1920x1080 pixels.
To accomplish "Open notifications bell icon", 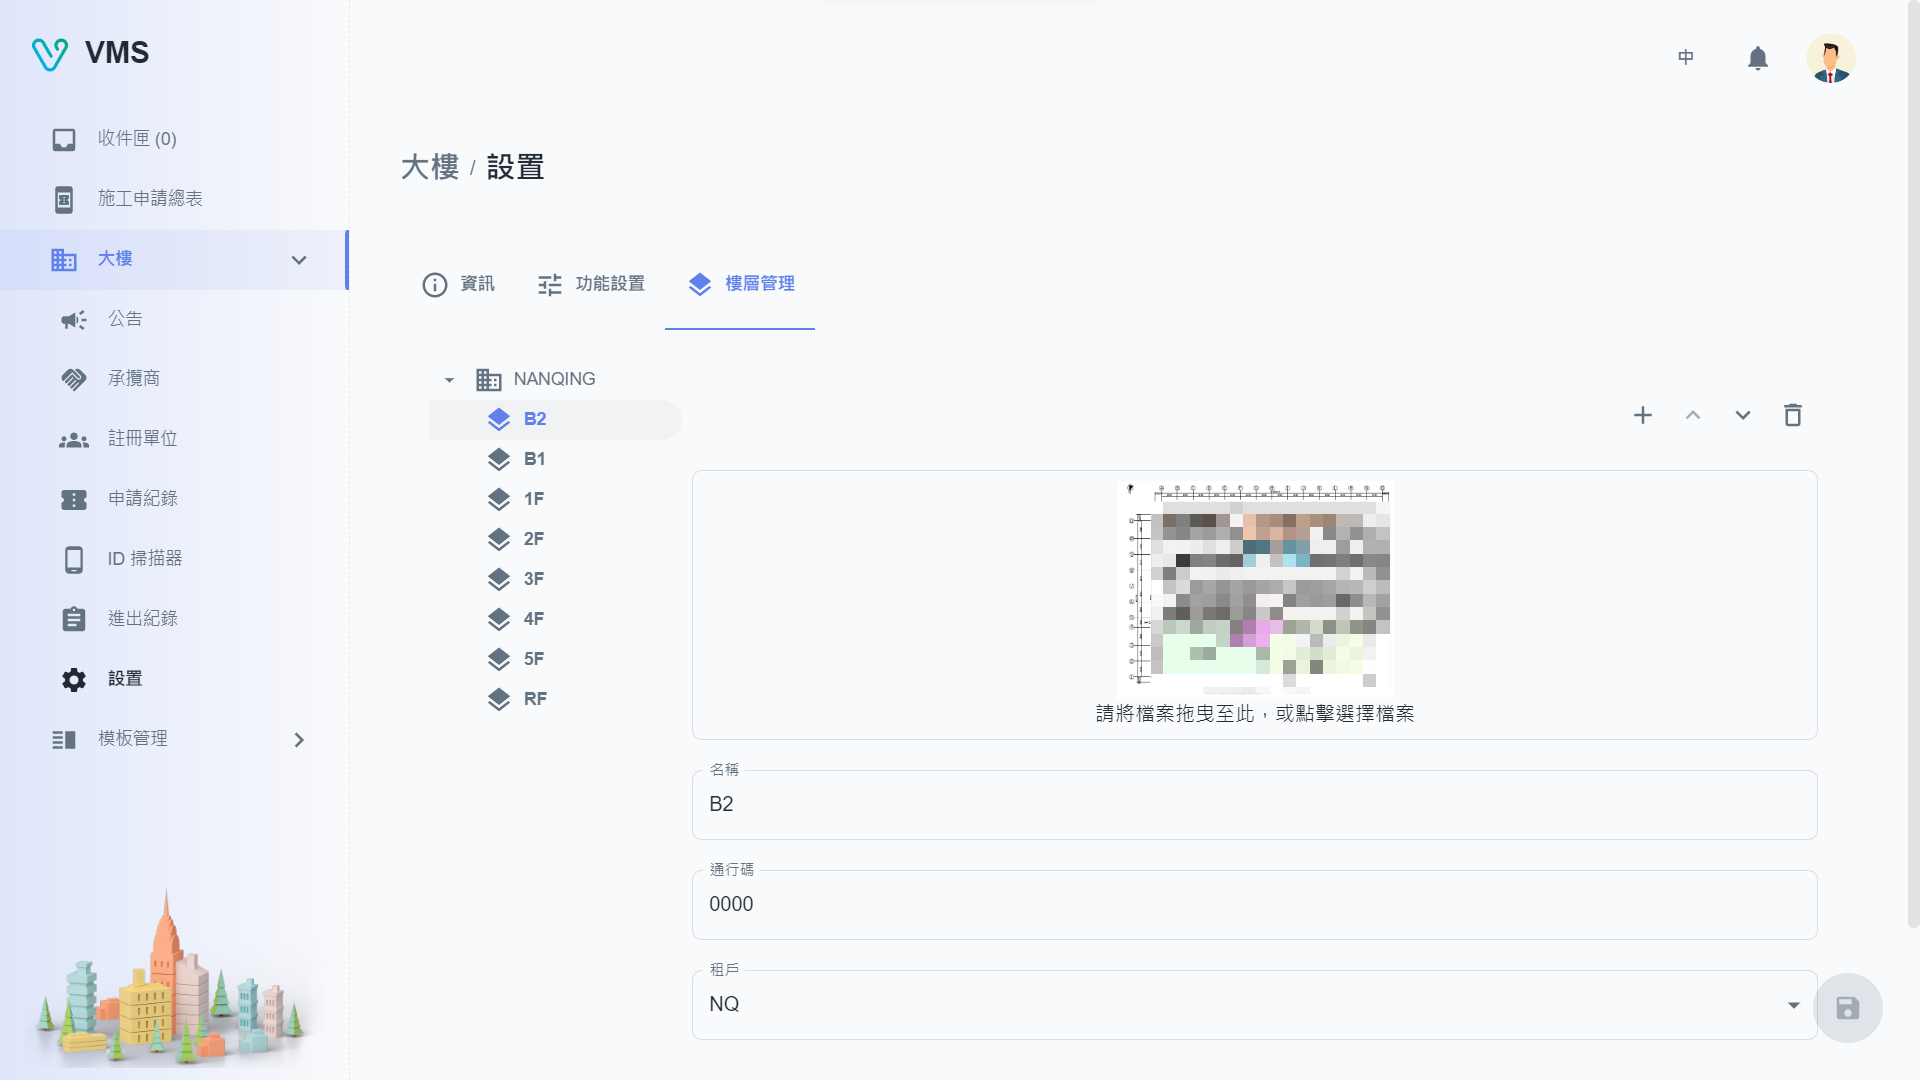I will pos(1757,58).
